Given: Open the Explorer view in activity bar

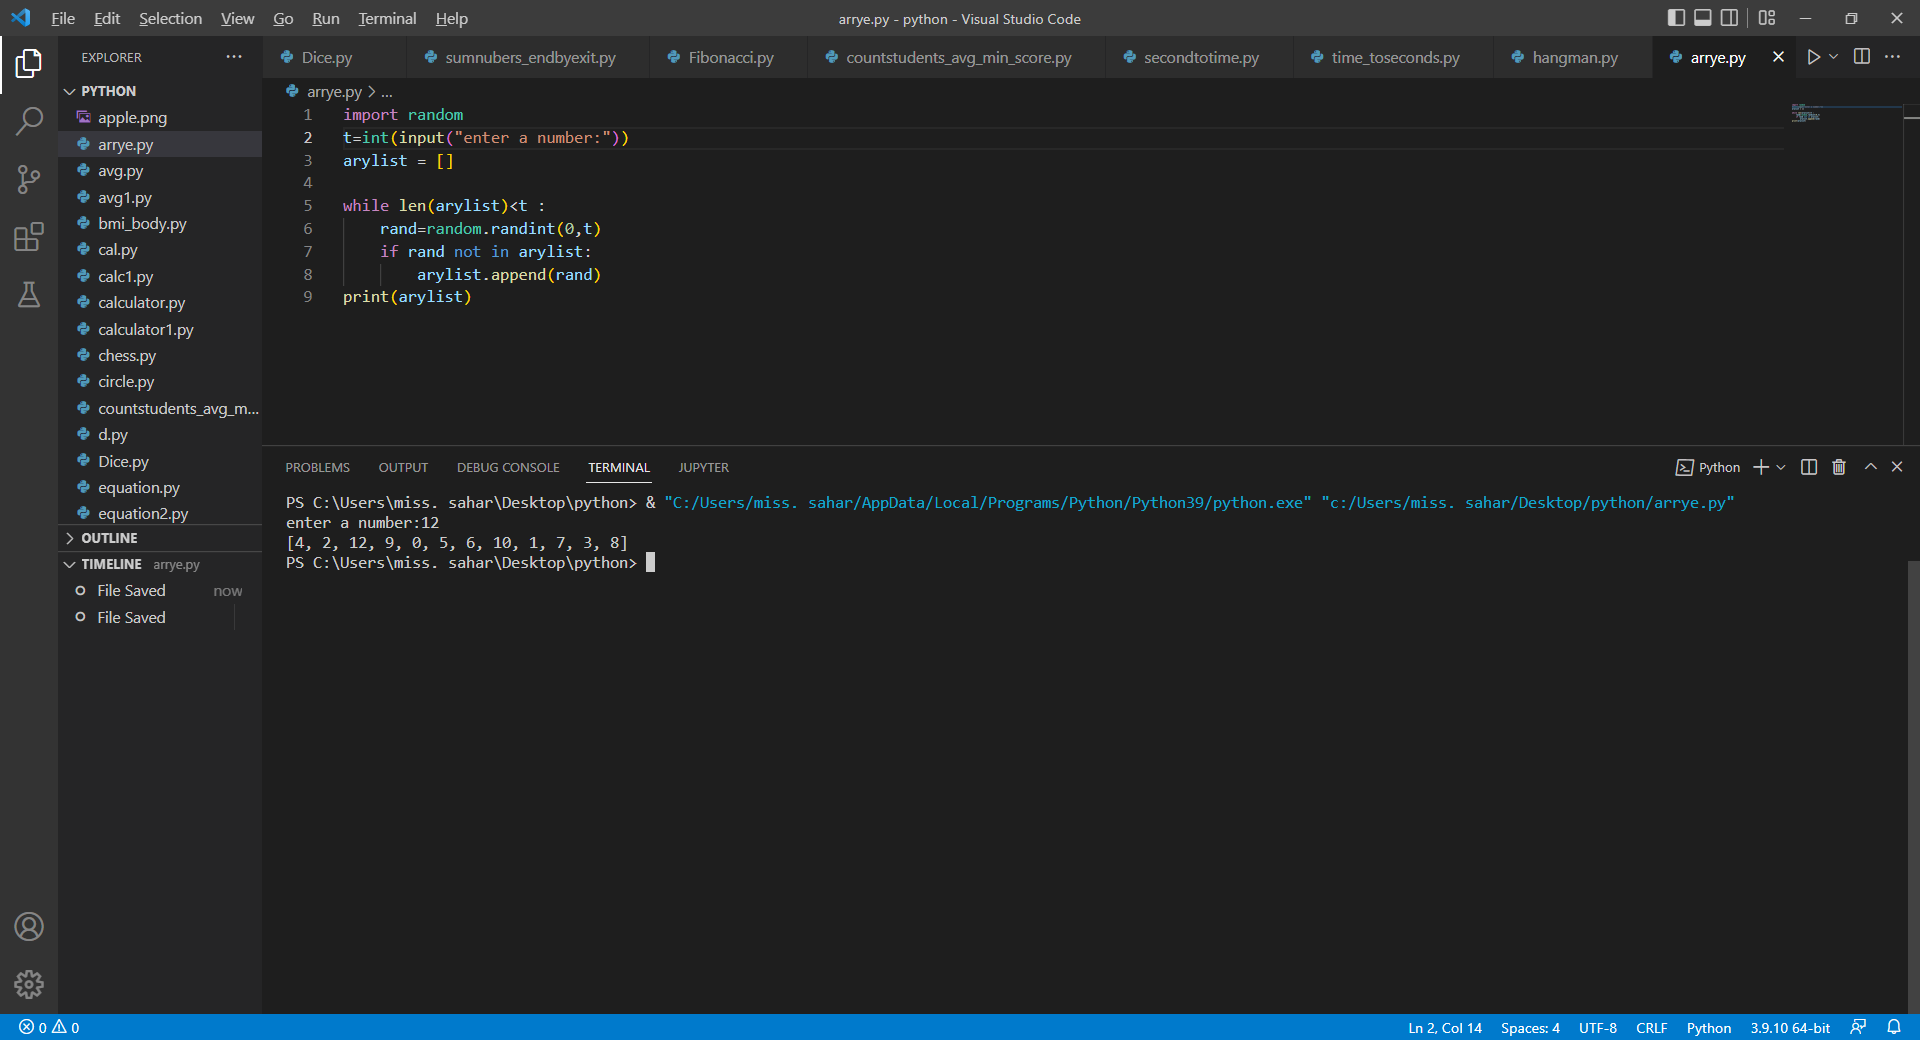Looking at the screenshot, I should 29,64.
